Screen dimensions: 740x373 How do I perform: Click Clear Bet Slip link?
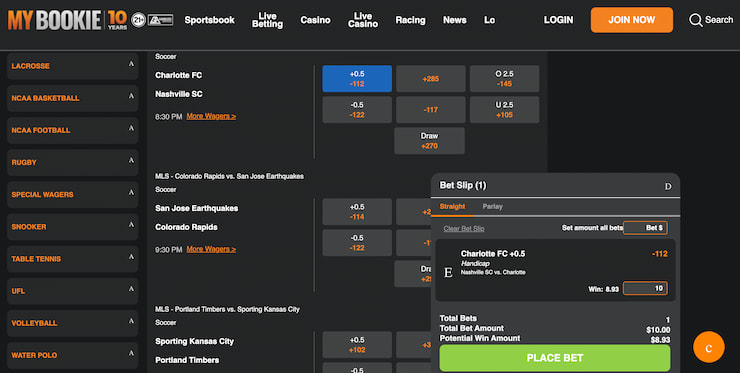(464, 229)
